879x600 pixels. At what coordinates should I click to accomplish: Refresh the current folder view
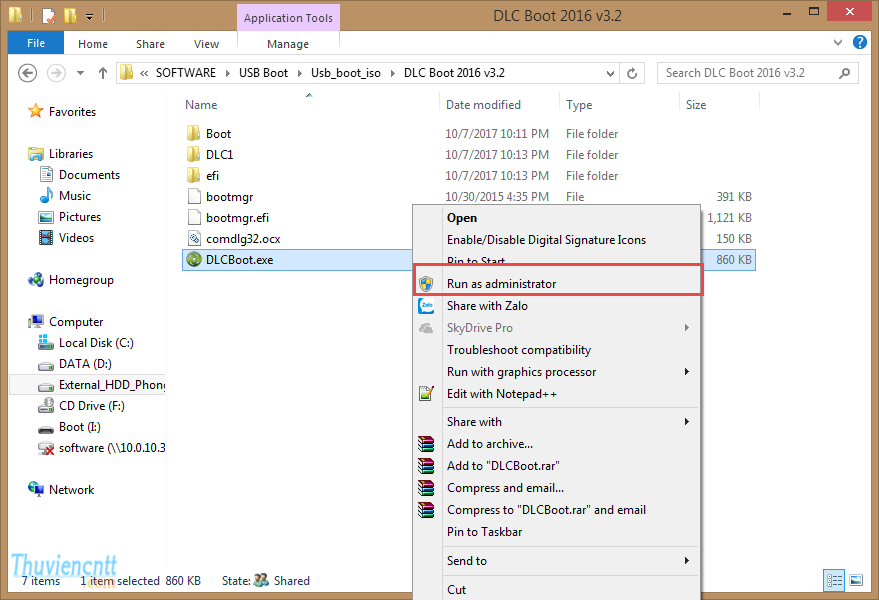click(x=632, y=73)
